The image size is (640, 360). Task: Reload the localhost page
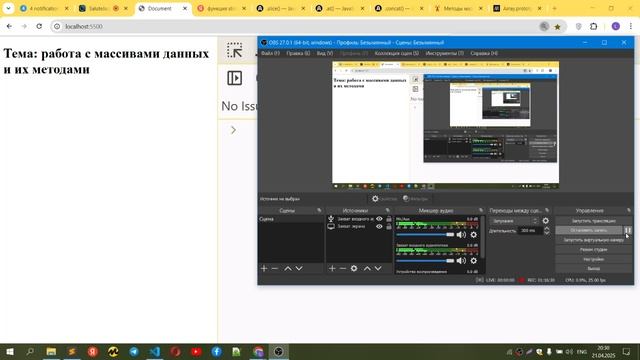39,26
